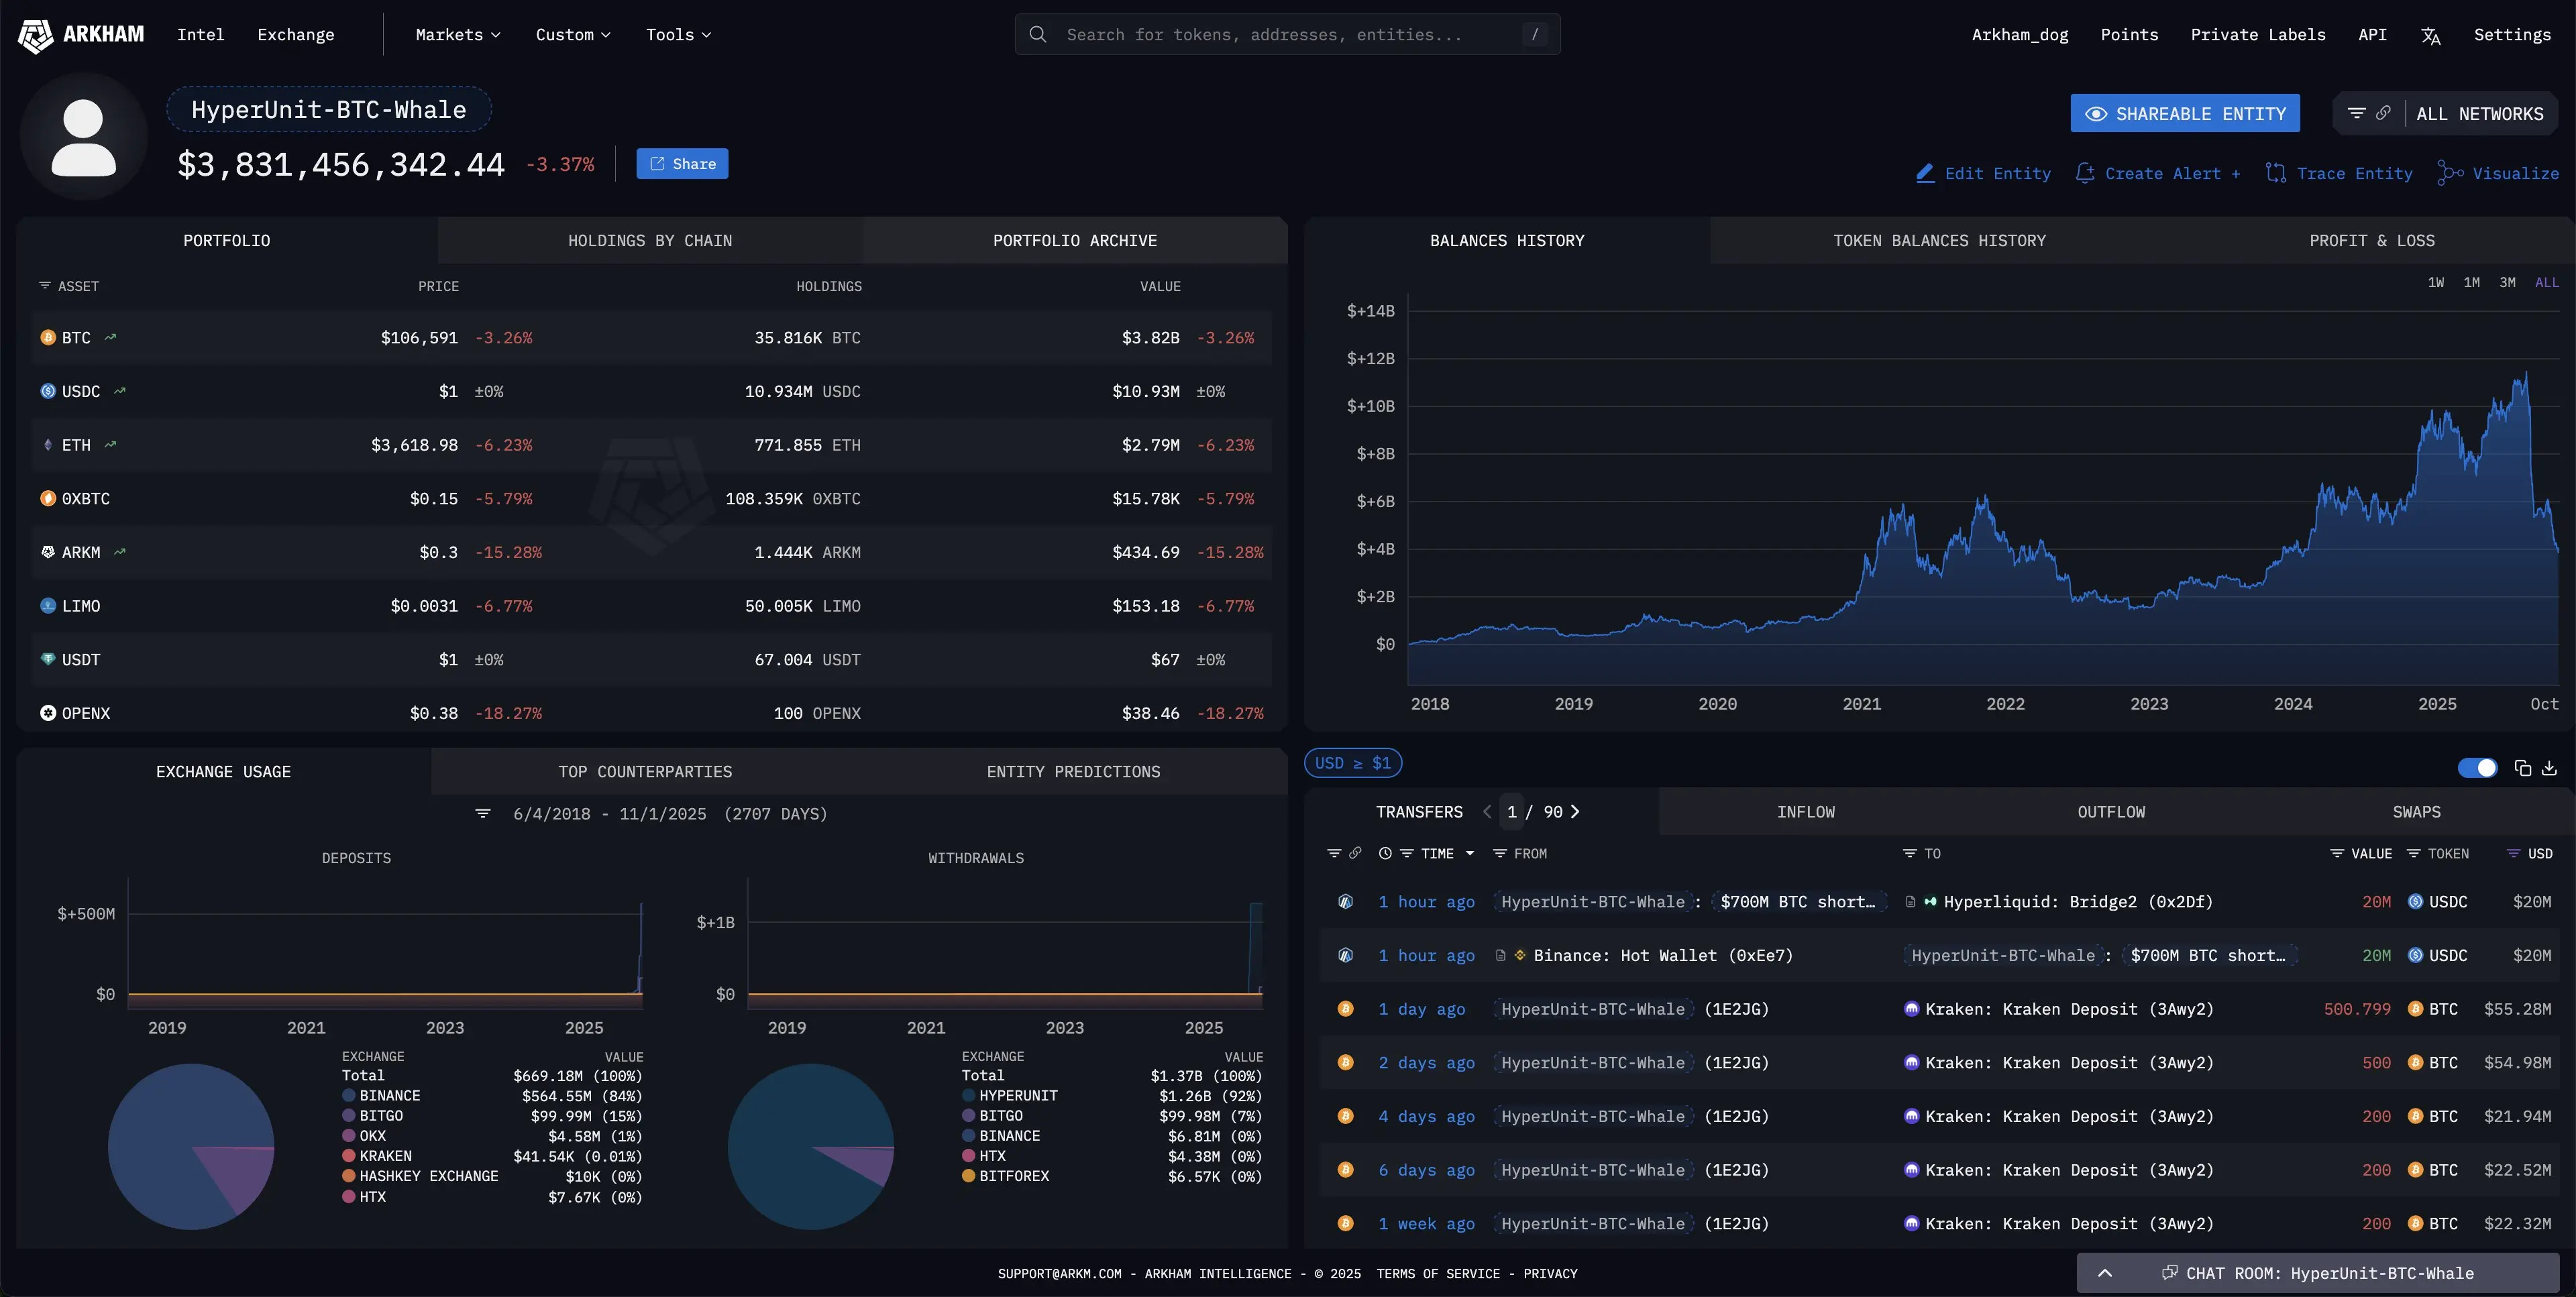Open the language translate icon

pyautogui.click(x=2430, y=34)
